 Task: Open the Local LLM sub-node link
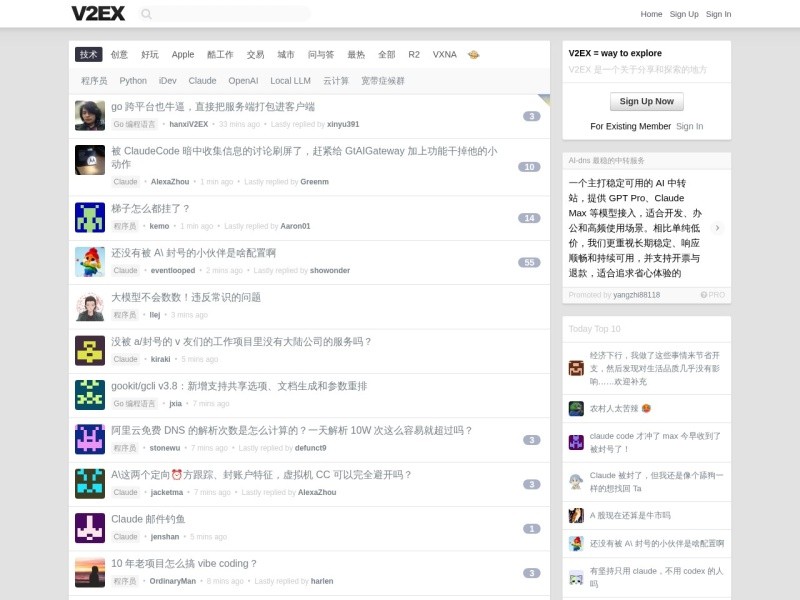pyautogui.click(x=290, y=81)
